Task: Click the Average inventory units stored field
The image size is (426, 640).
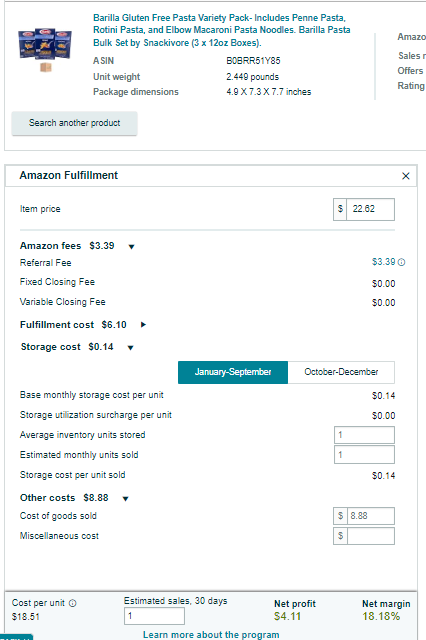Action: [x=364, y=435]
